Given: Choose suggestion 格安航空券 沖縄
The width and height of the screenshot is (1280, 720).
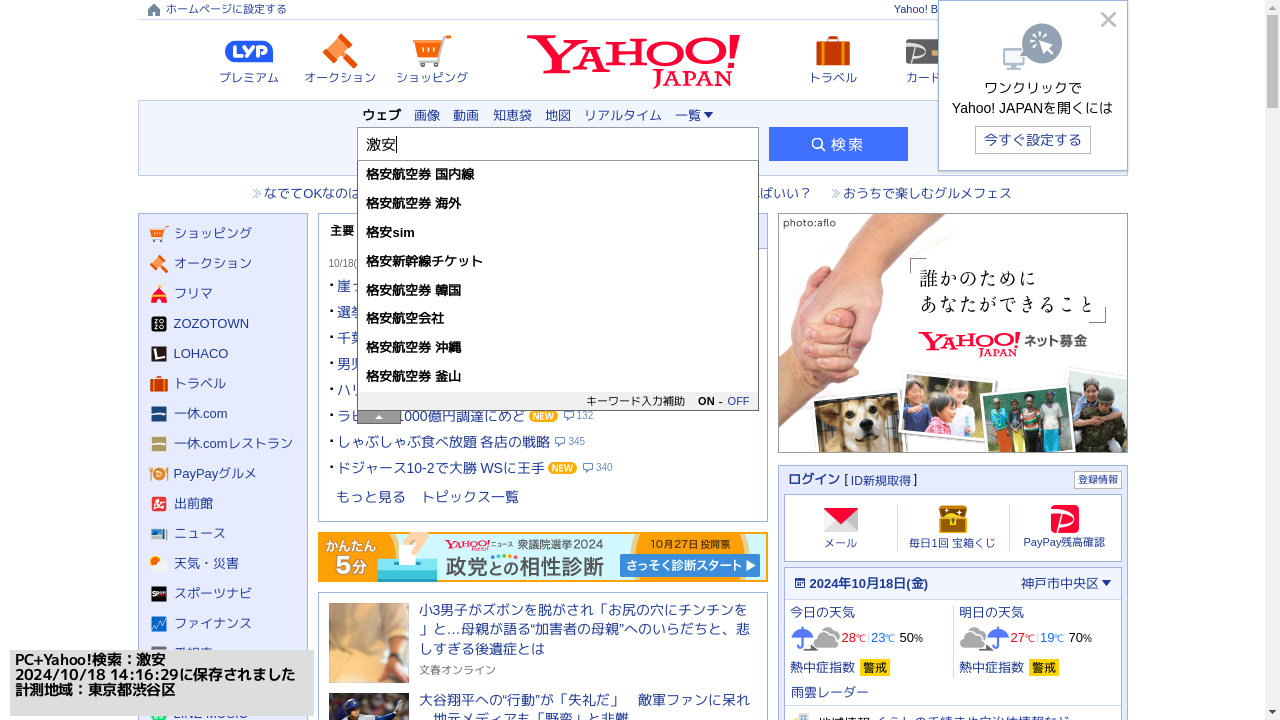Looking at the screenshot, I should tap(558, 347).
